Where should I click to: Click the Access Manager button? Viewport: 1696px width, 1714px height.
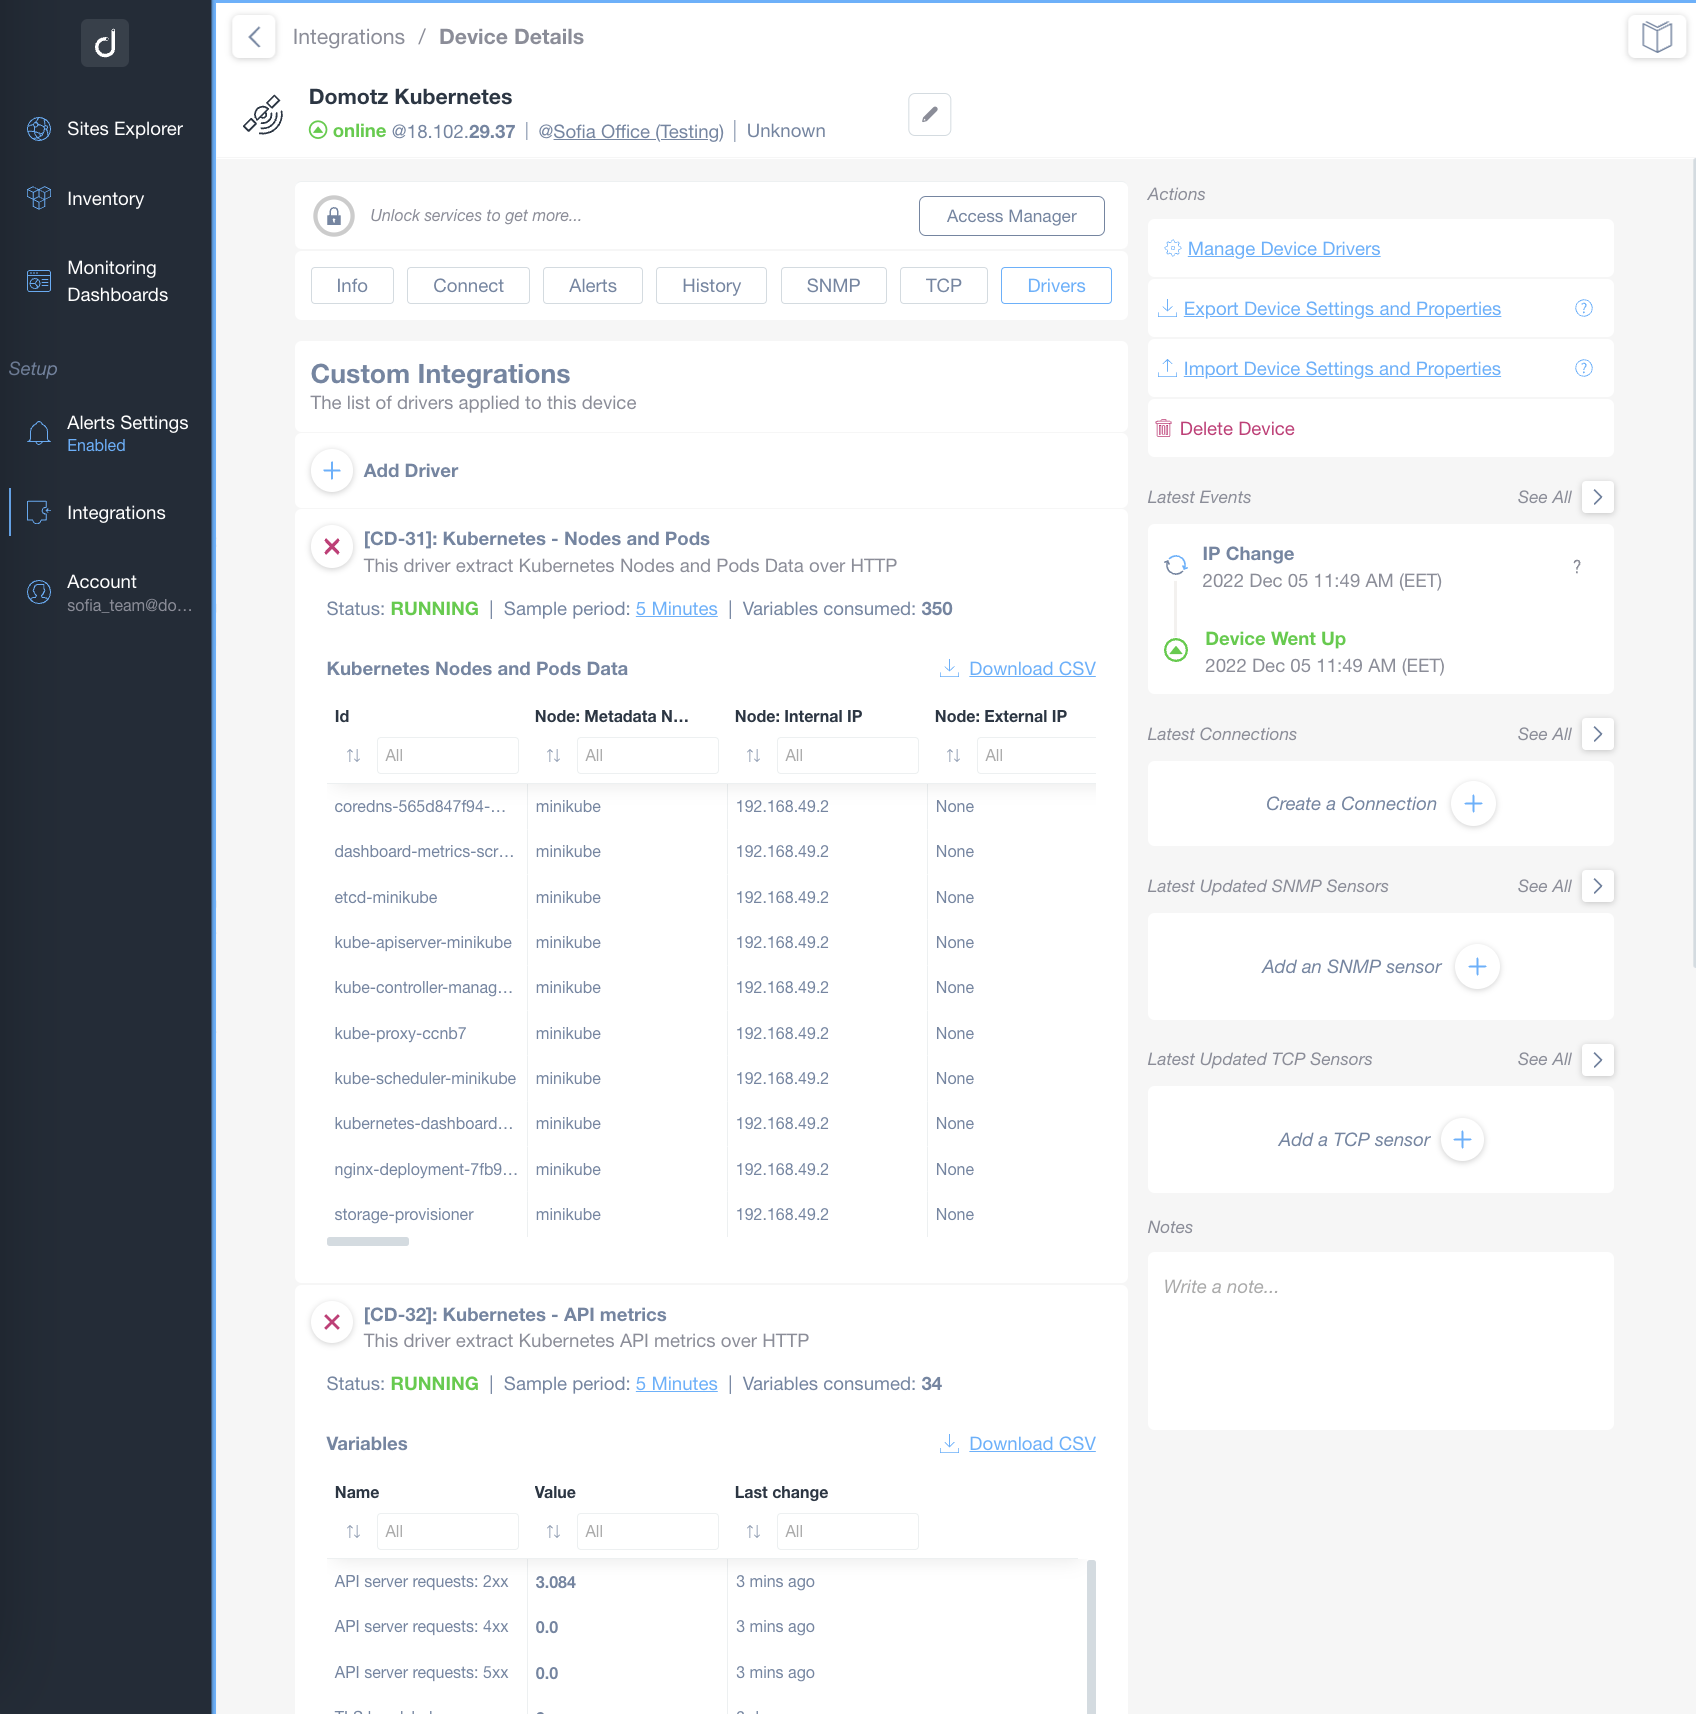1011,215
